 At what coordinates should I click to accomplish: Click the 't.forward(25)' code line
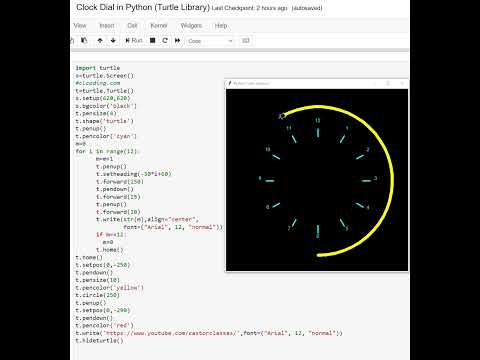118,197
